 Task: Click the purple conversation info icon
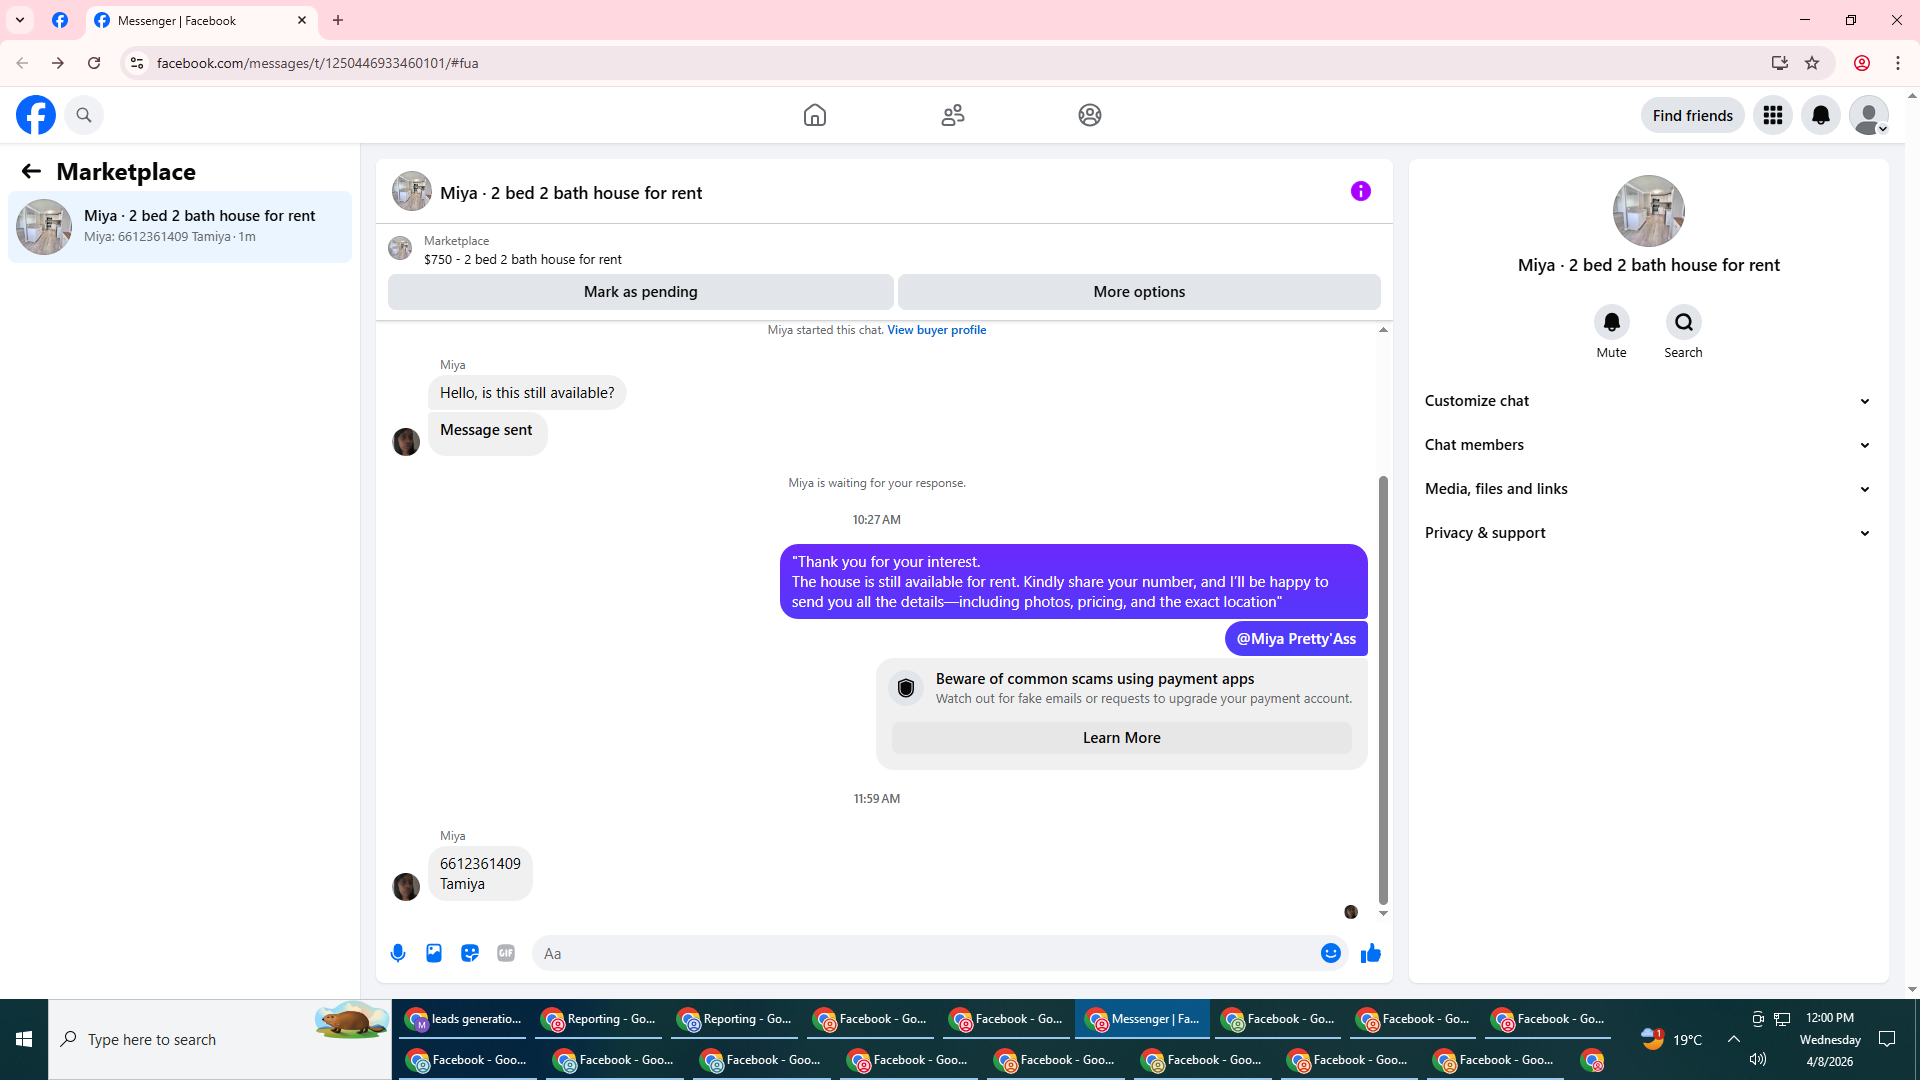(1360, 191)
